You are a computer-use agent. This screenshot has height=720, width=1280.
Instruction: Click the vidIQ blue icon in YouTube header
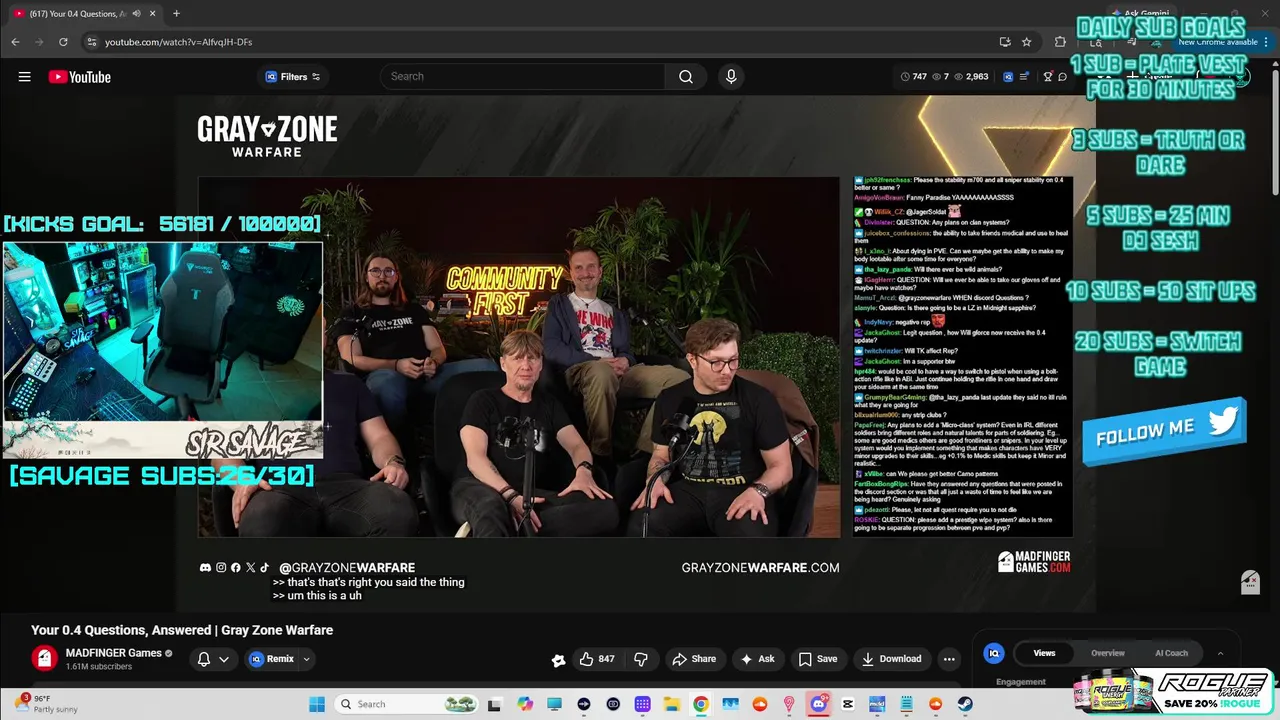1008,76
